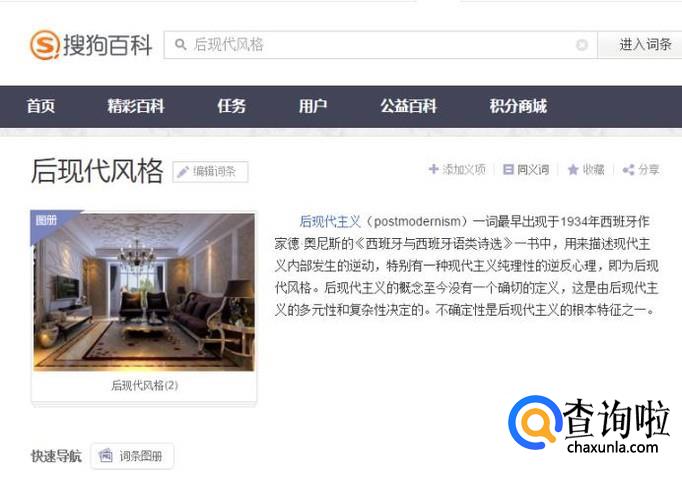
Task: Click the pencil icon in 编辑词条
Action: click(183, 172)
